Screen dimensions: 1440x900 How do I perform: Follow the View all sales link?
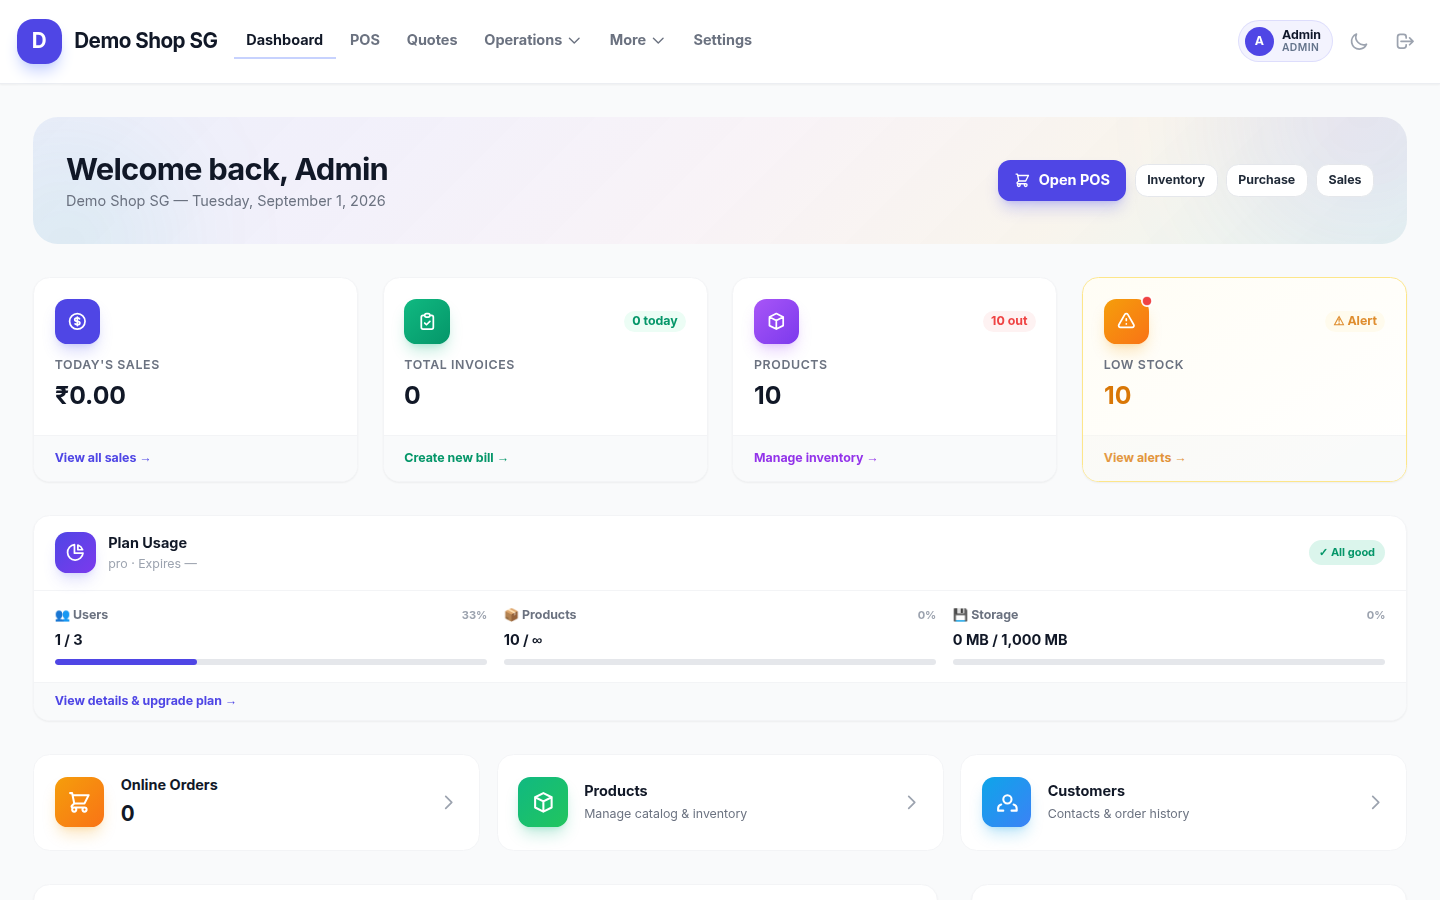point(102,458)
